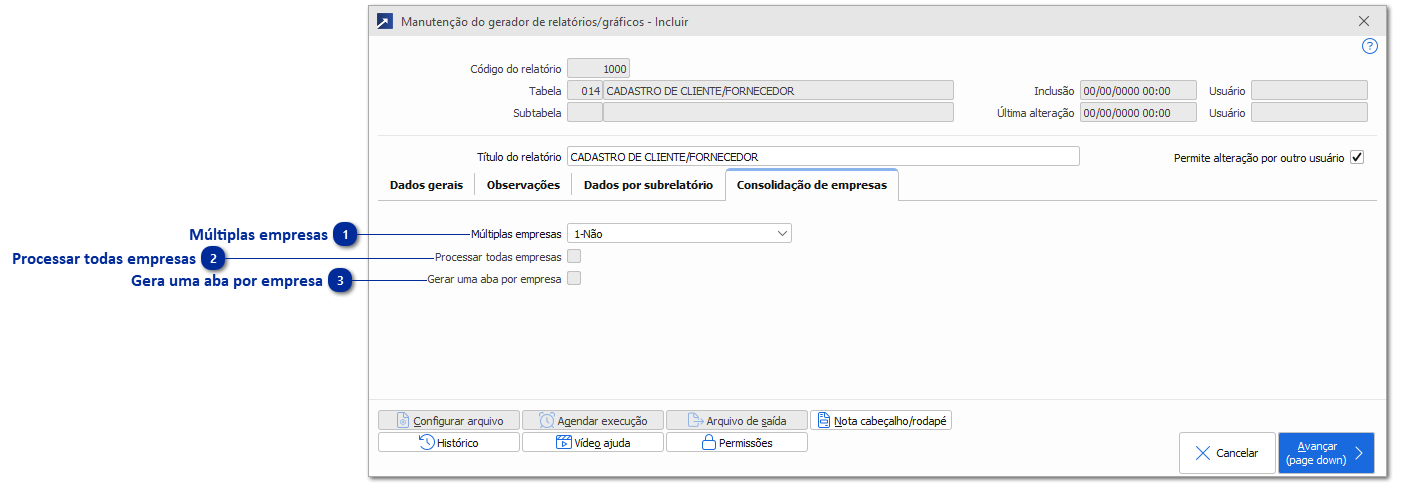Viewport: 1410px width, 493px height.
Task: Open the help question mark icon
Action: pos(1370,46)
